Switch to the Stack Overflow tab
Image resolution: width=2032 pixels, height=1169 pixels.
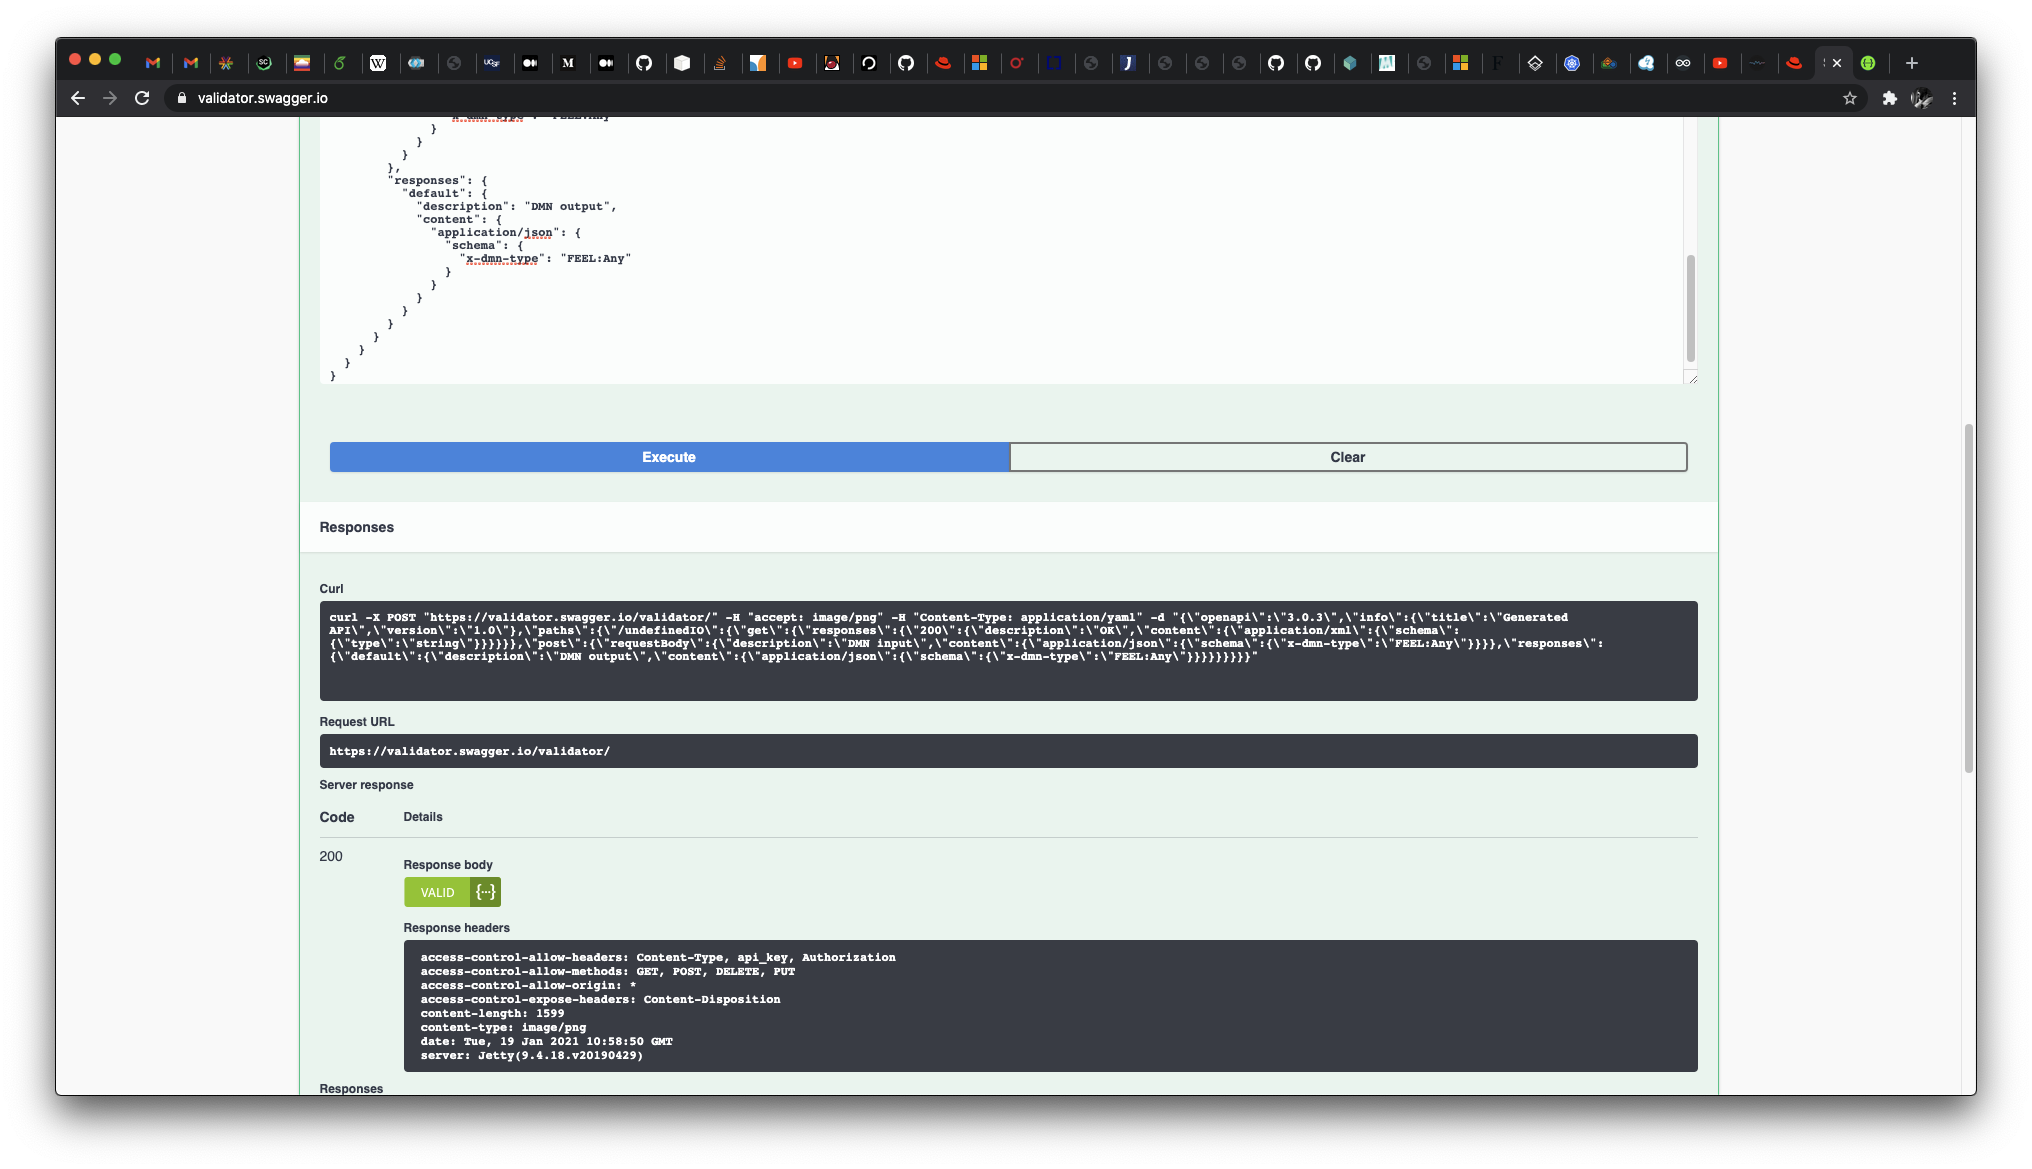(x=719, y=63)
